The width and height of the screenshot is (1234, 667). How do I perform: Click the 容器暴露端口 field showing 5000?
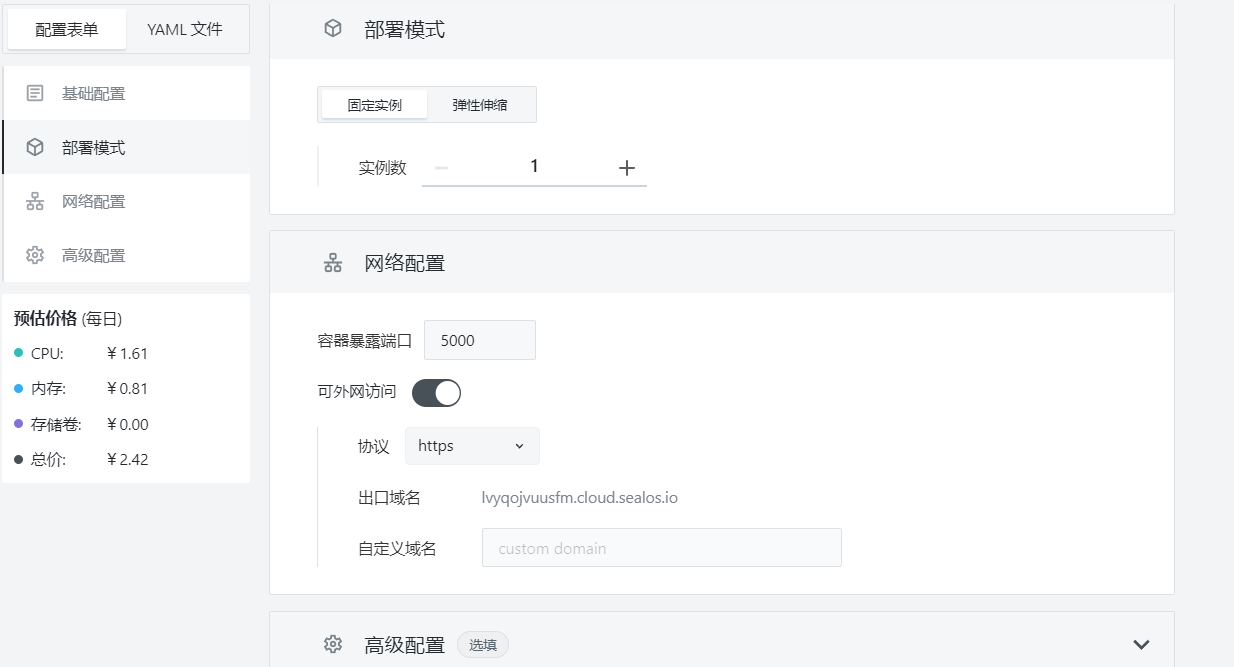[x=480, y=340]
